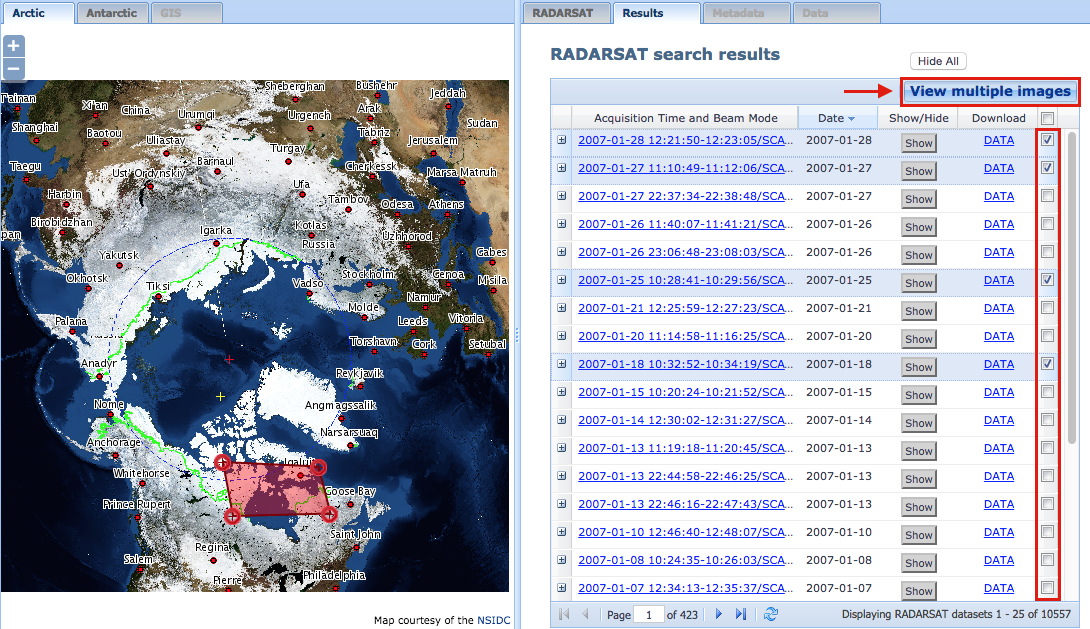Image resolution: width=1090 pixels, height=629 pixels.
Task: Jump to the last results page
Action: click(740, 615)
